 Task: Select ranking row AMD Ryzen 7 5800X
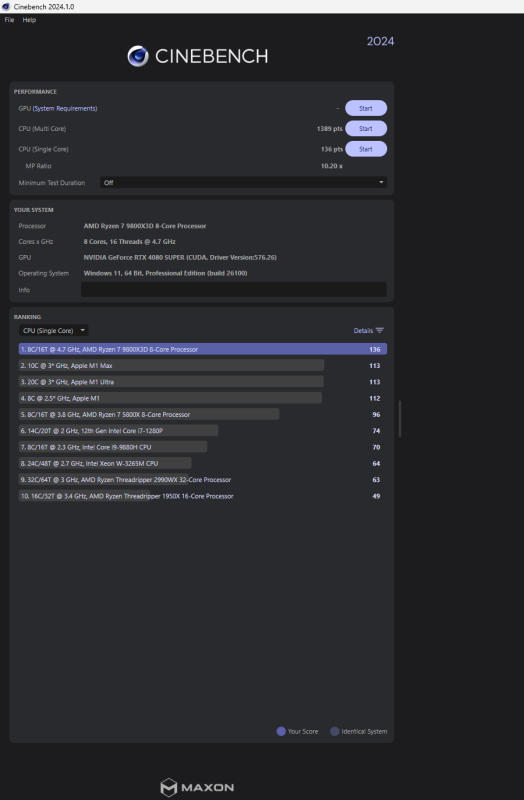203,414
